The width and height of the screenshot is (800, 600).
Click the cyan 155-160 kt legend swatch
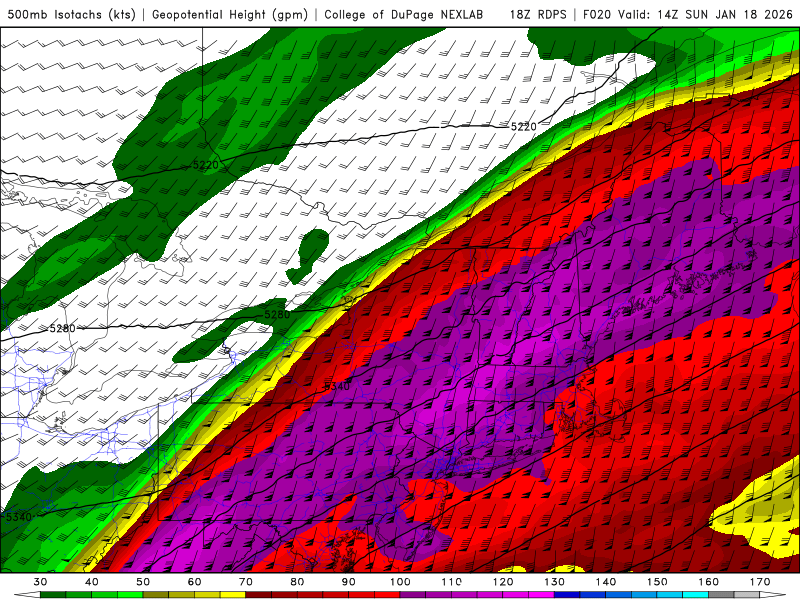tap(696, 594)
